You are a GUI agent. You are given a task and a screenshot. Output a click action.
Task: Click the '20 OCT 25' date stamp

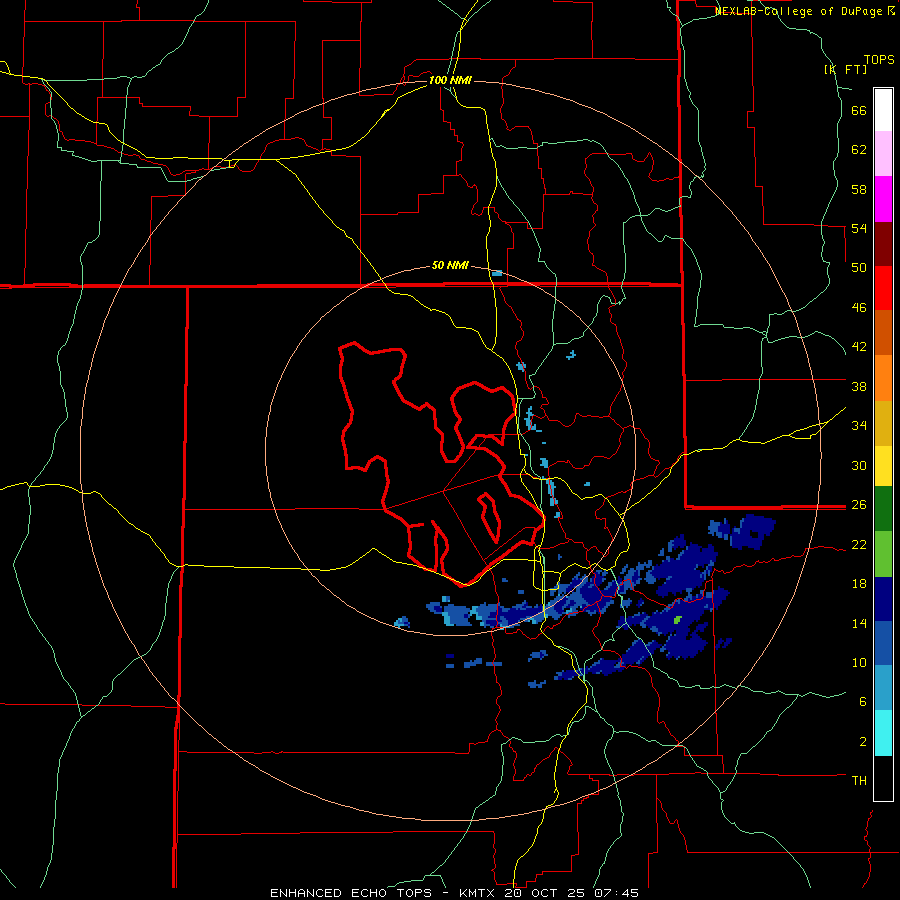[x=546, y=893]
